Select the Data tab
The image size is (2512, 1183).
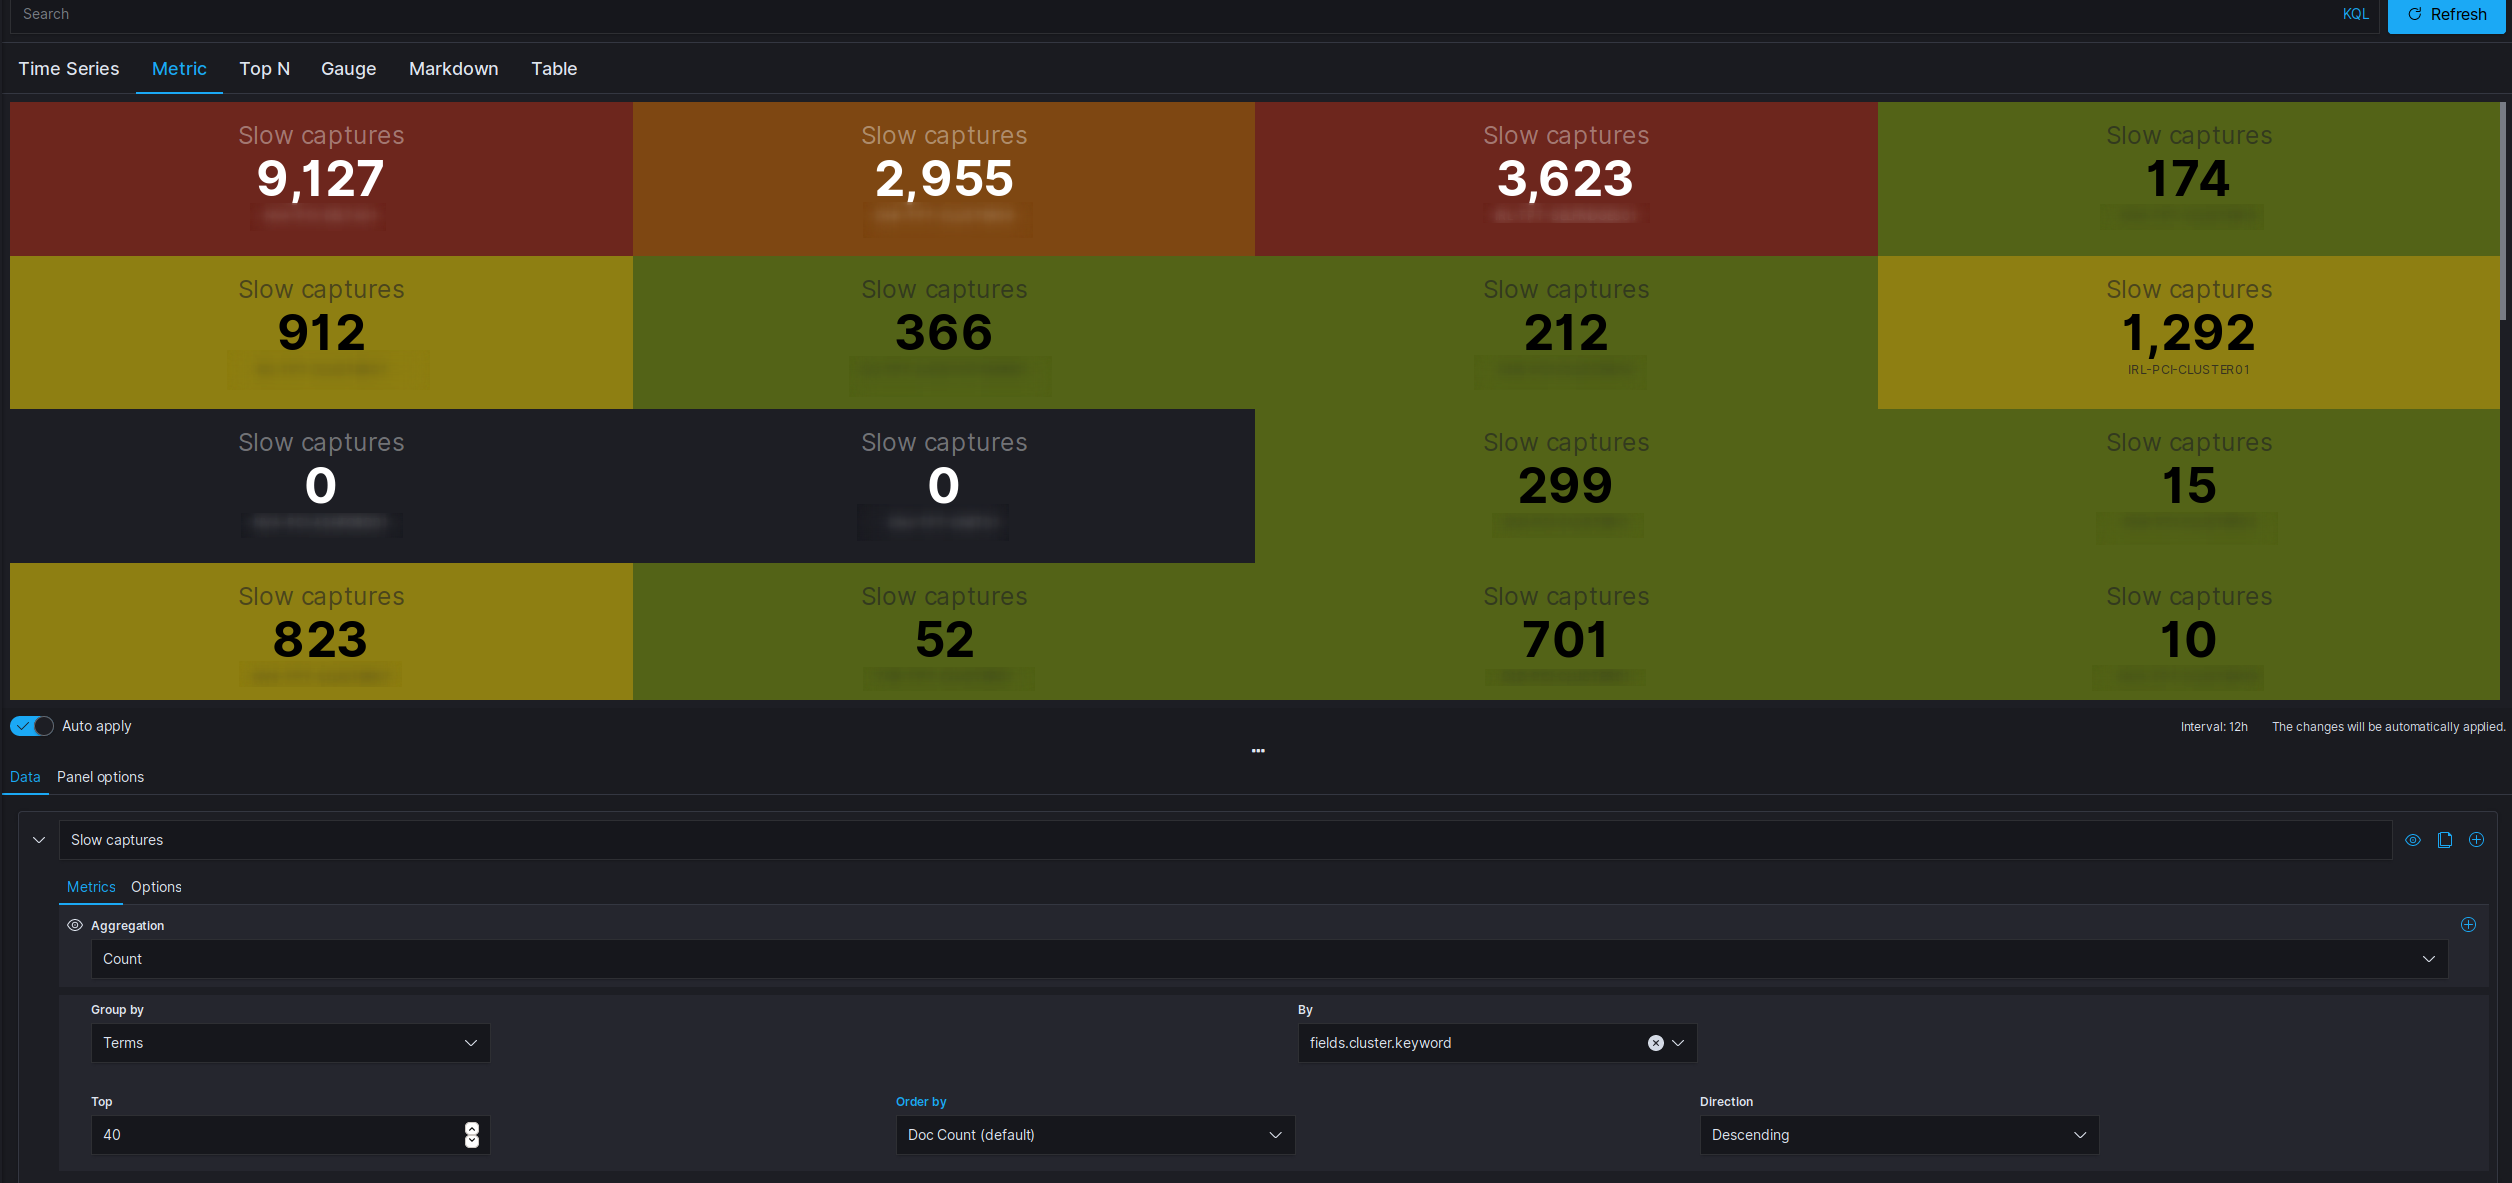(25, 777)
